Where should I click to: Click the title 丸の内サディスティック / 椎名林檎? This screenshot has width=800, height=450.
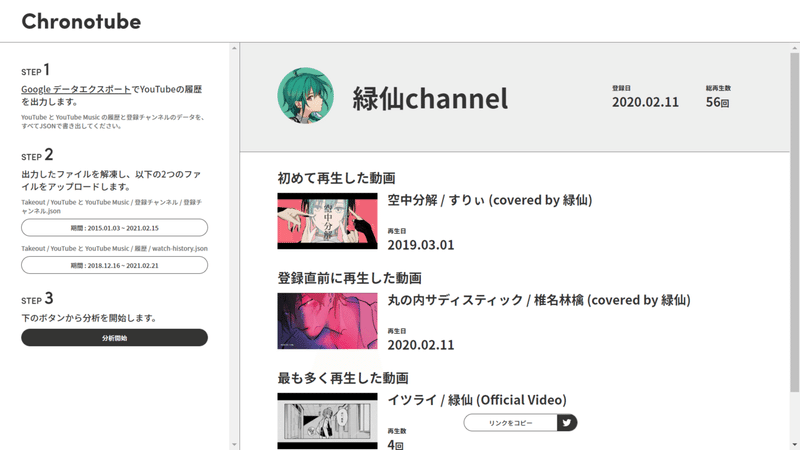pos(486,300)
